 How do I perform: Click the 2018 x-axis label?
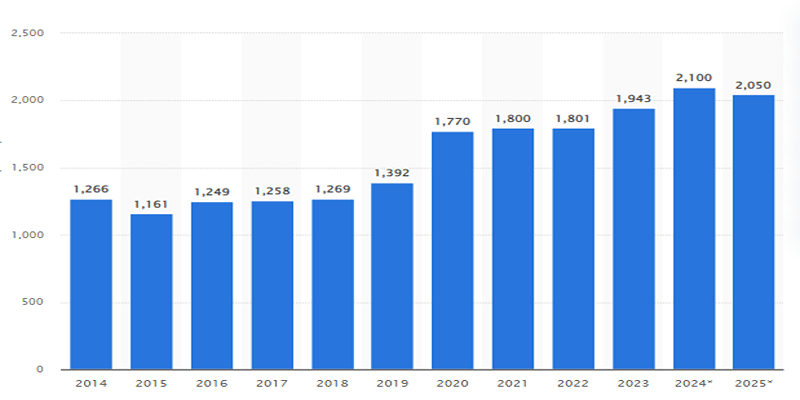[x=332, y=383]
